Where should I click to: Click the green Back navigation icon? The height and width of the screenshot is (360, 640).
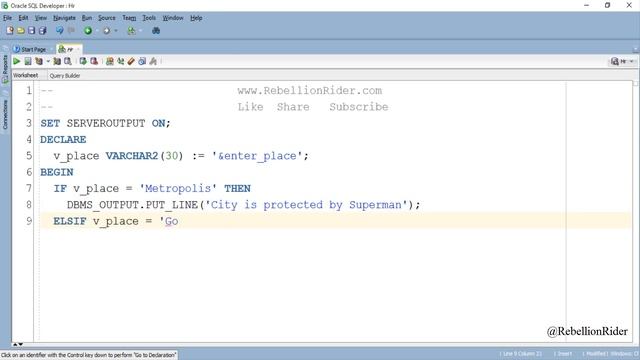[x=88, y=31]
